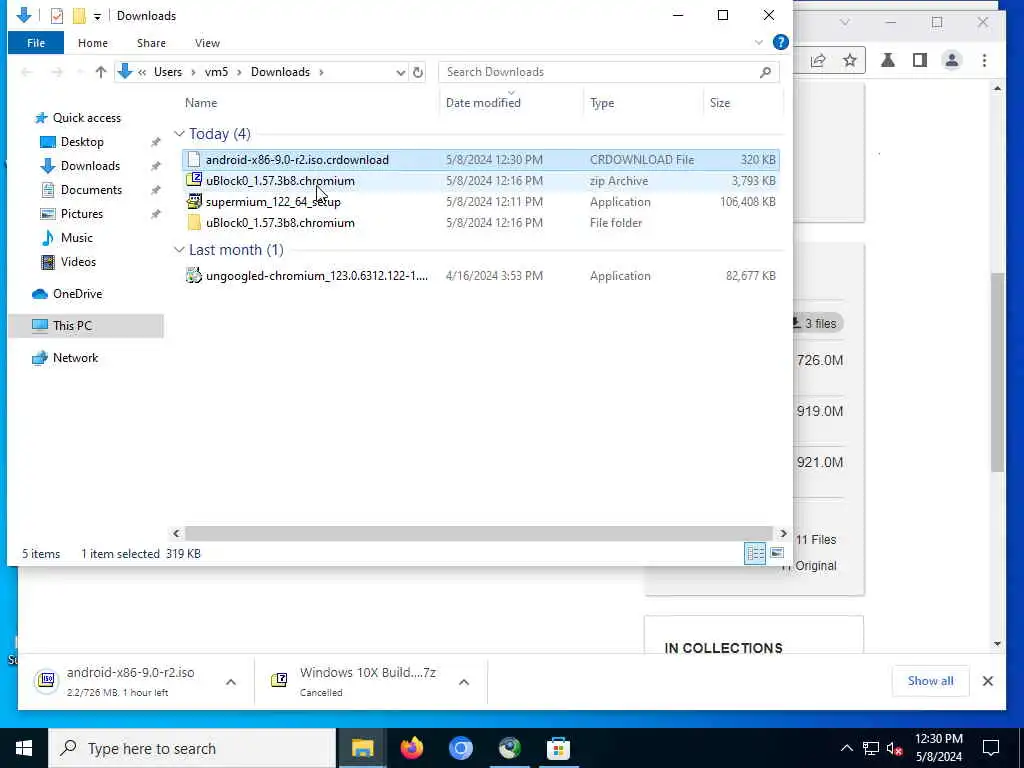Bookmark page with the star icon
The width and height of the screenshot is (1024, 768).
[x=849, y=61]
